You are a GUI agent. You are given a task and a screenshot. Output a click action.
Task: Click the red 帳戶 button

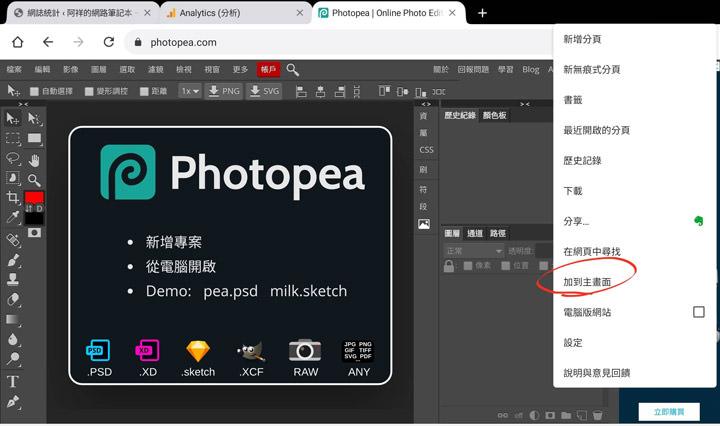[269, 69]
